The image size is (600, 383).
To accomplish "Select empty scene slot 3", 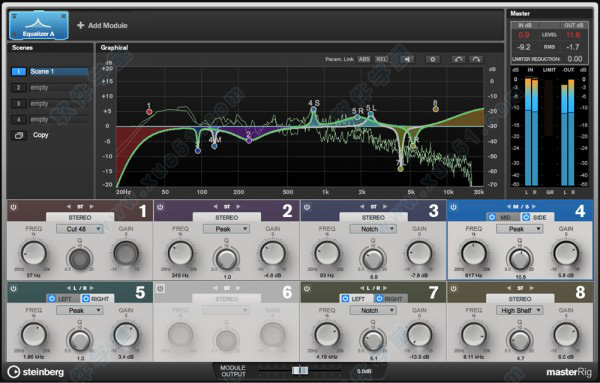I will coord(50,104).
